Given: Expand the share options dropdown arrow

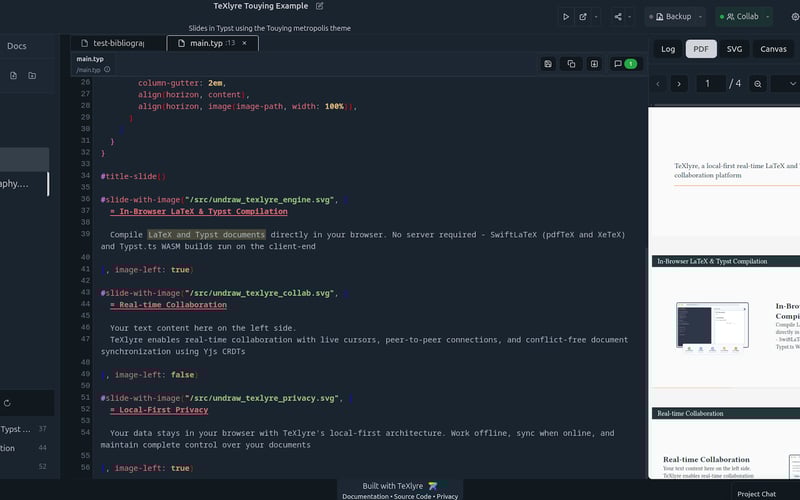Looking at the screenshot, I should (x=630, y=17).
